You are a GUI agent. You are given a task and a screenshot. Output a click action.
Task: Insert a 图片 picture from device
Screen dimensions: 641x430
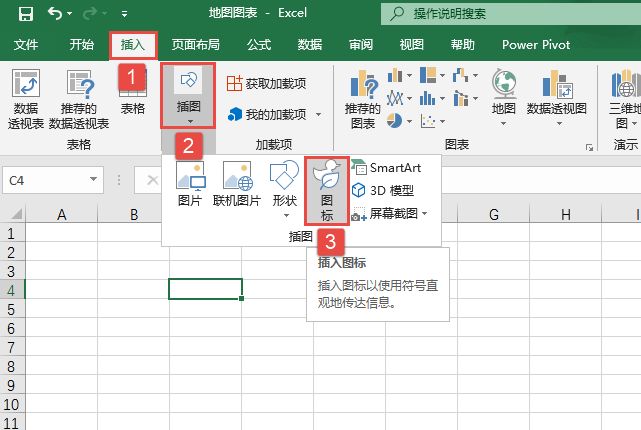point(190,183)
